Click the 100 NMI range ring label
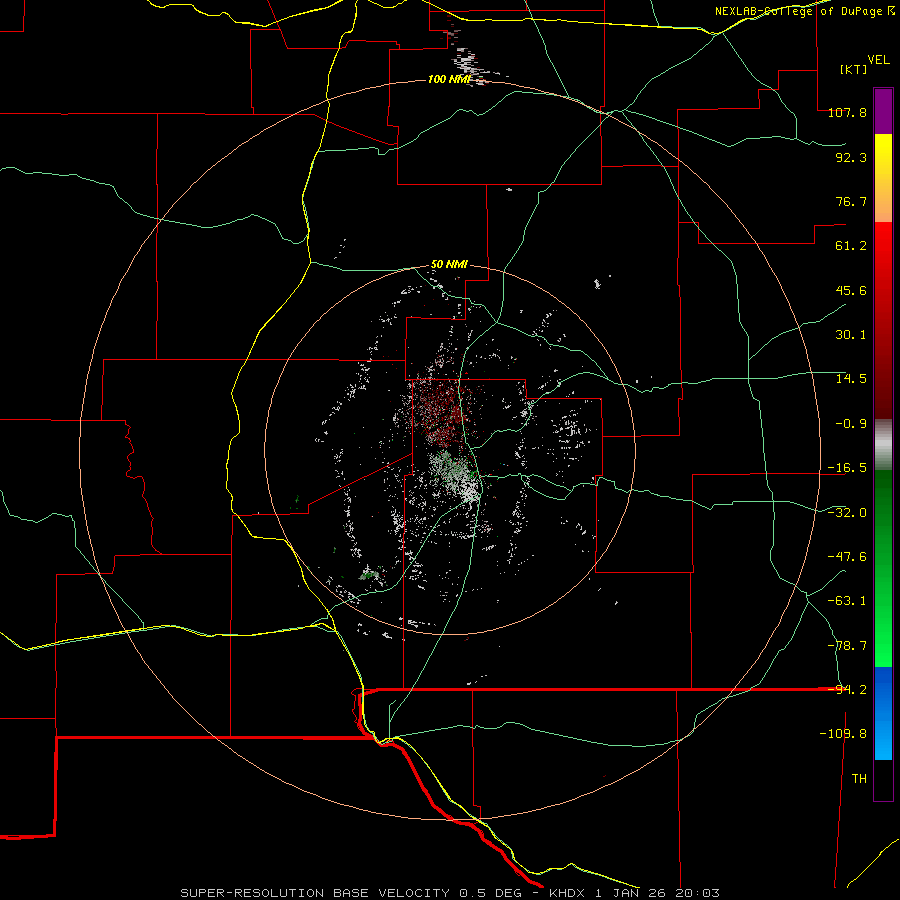 pyautogui.click(x=449, y=79)
